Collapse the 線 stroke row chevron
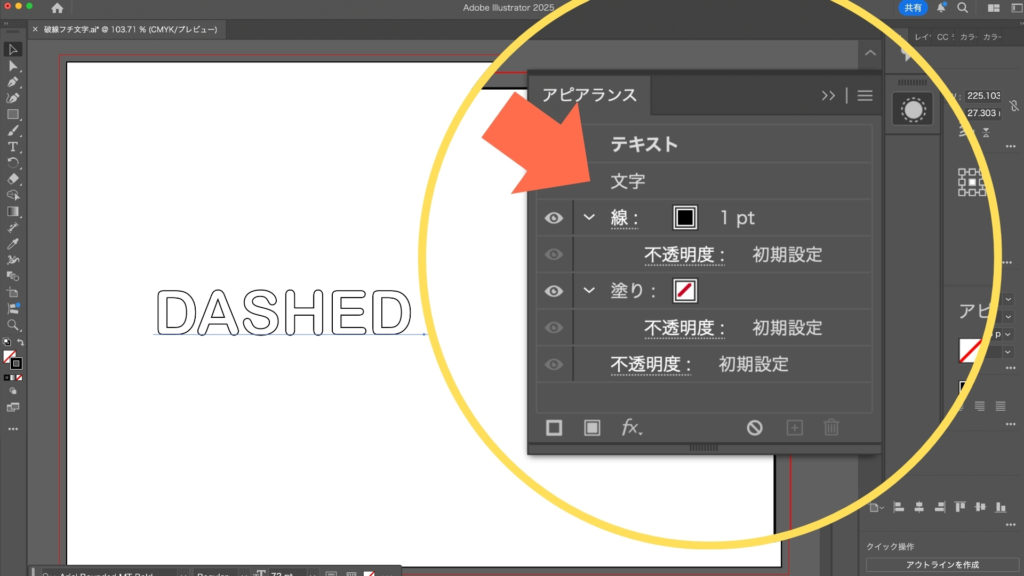 [x=589, y=218]
